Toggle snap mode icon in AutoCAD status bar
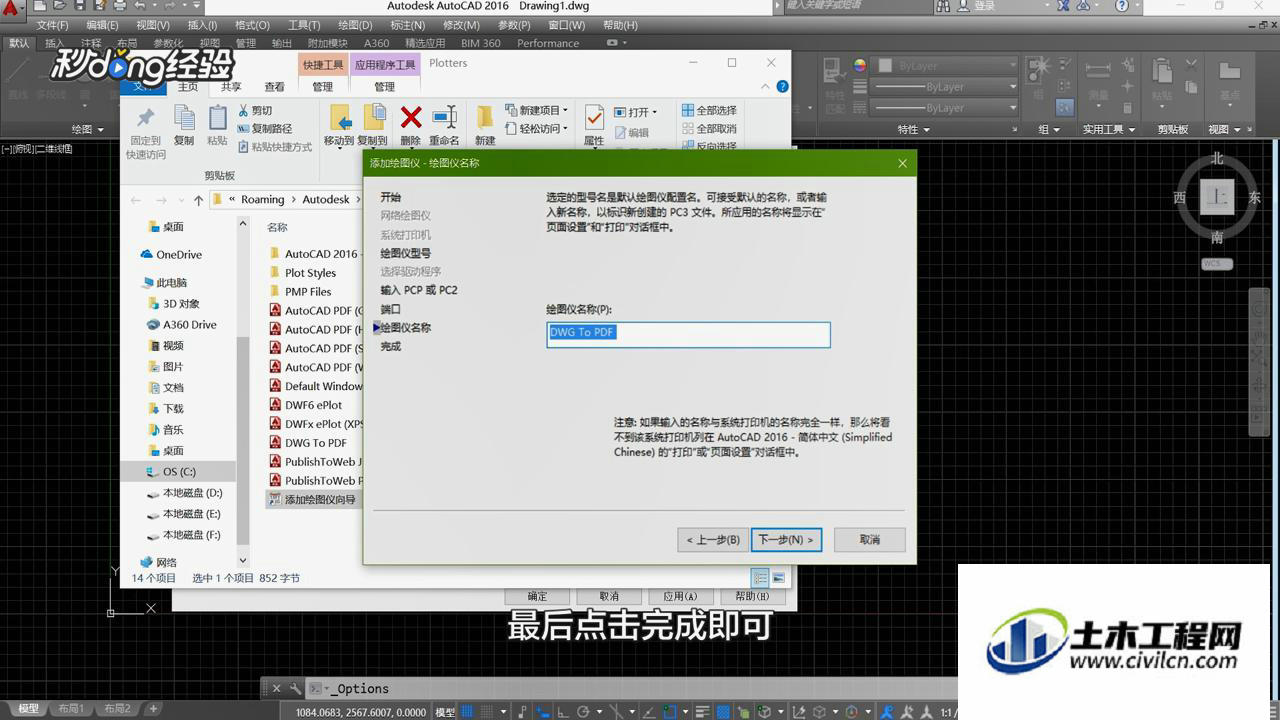This screenshot has height=720, width=1280. coord(488,712)
